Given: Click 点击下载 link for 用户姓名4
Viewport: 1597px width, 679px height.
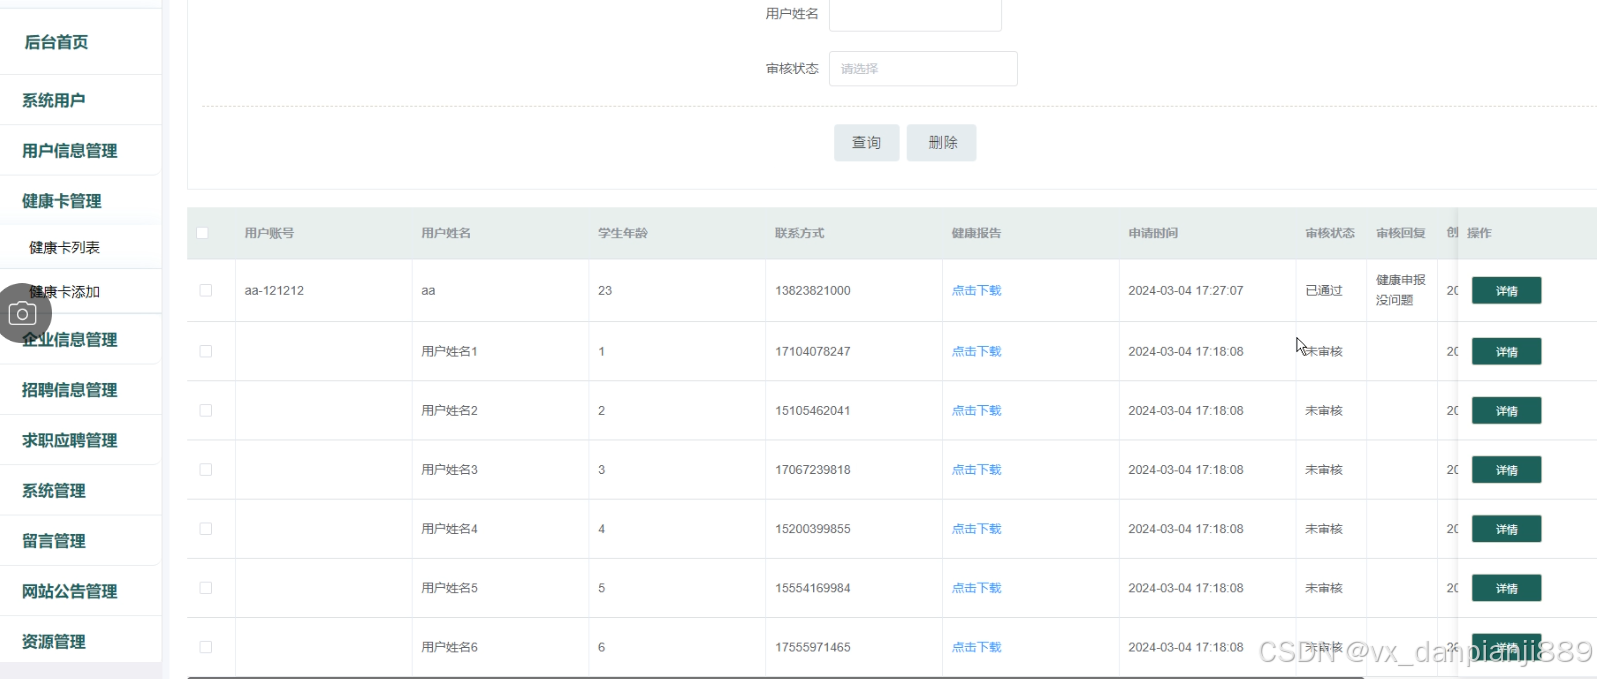Looking at the screenshot, I should click(976, 529).
